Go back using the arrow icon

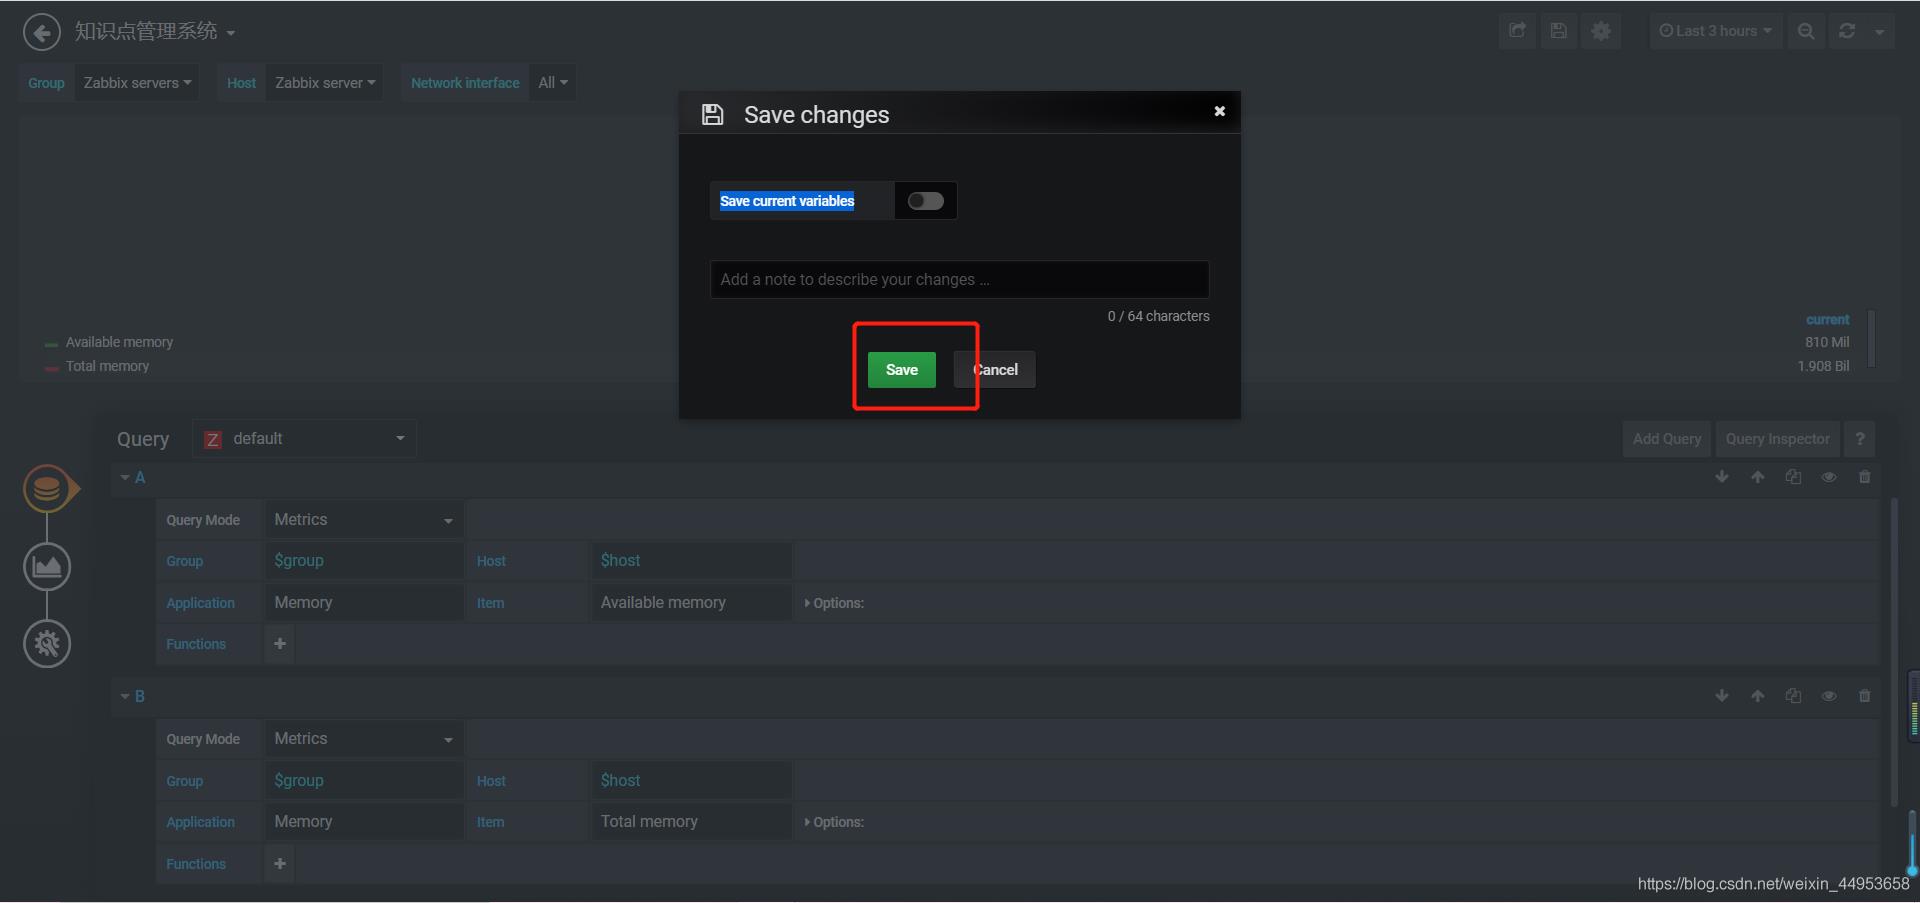click(41, 32)
